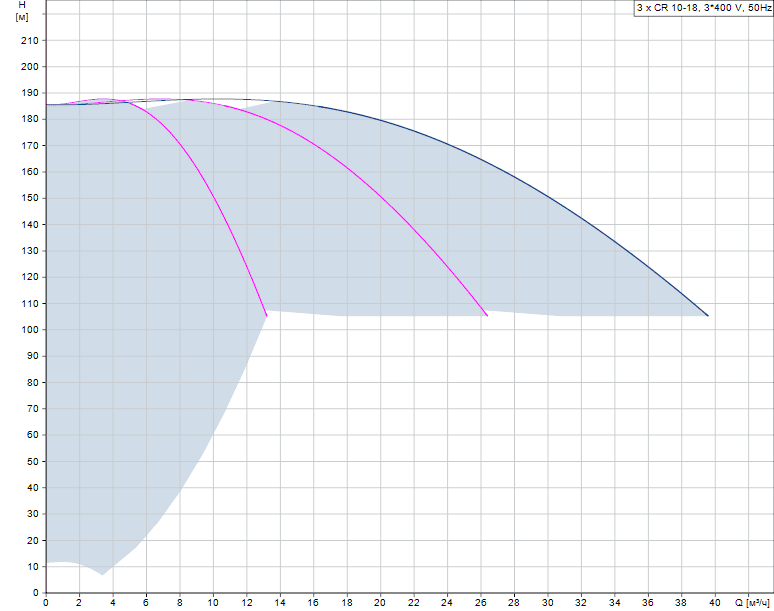Click the 6 value on the flow axis
Screen dimensions: 774x611
click(146, 603)
